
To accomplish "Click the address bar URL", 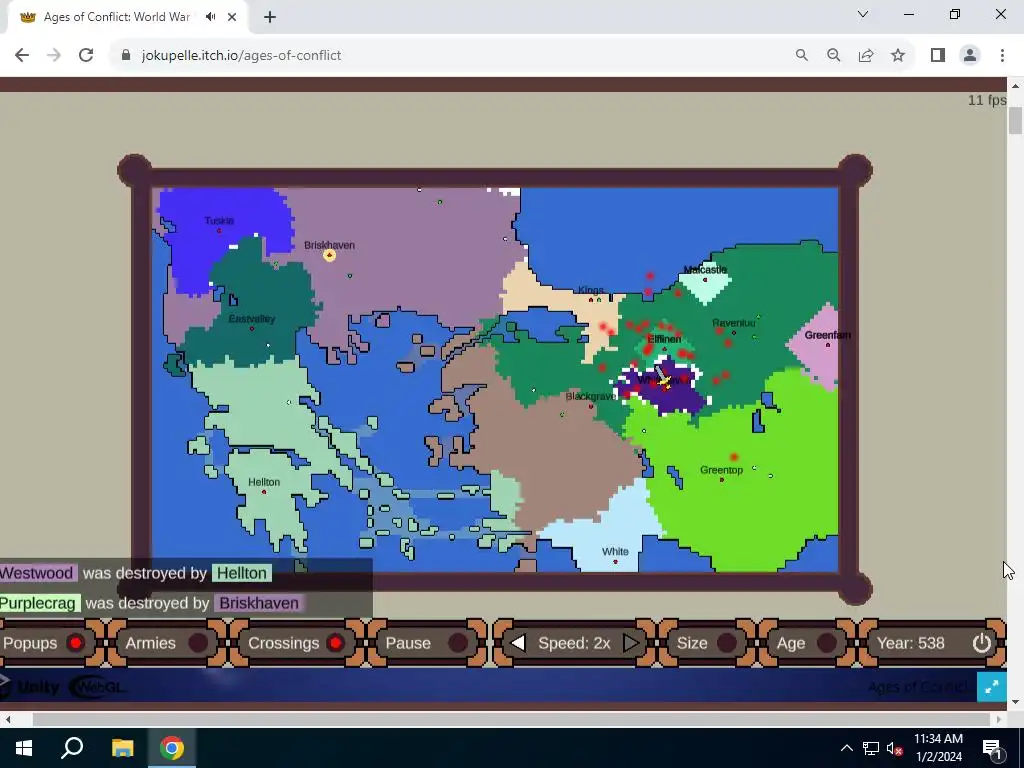I will point(241,56).
